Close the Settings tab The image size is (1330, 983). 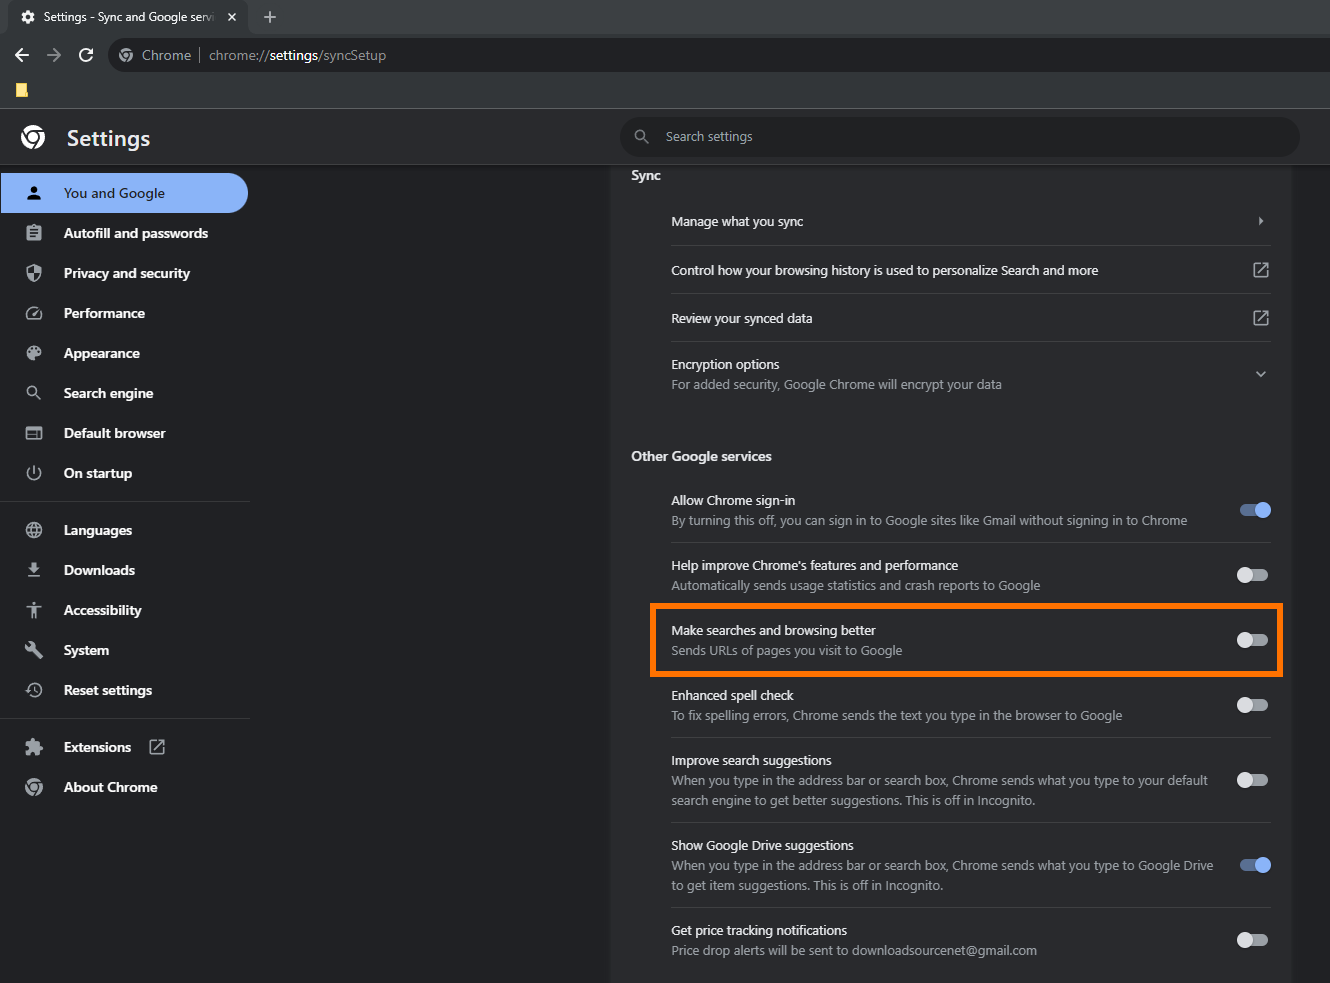coord(232,17)
